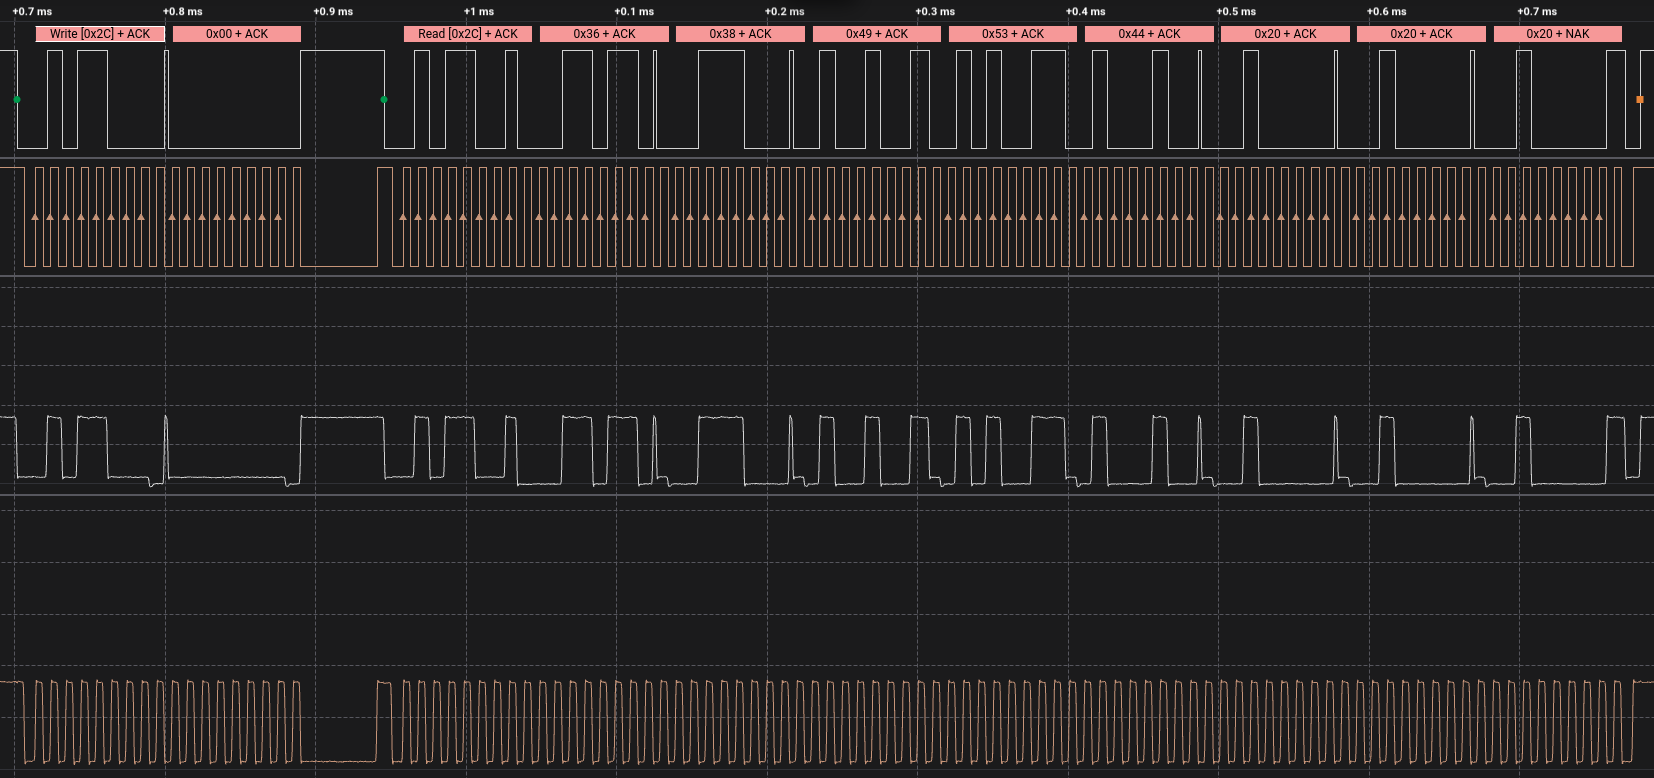Select the "Write [0x2C] + ACK" decoded frame

pos(100,34)
